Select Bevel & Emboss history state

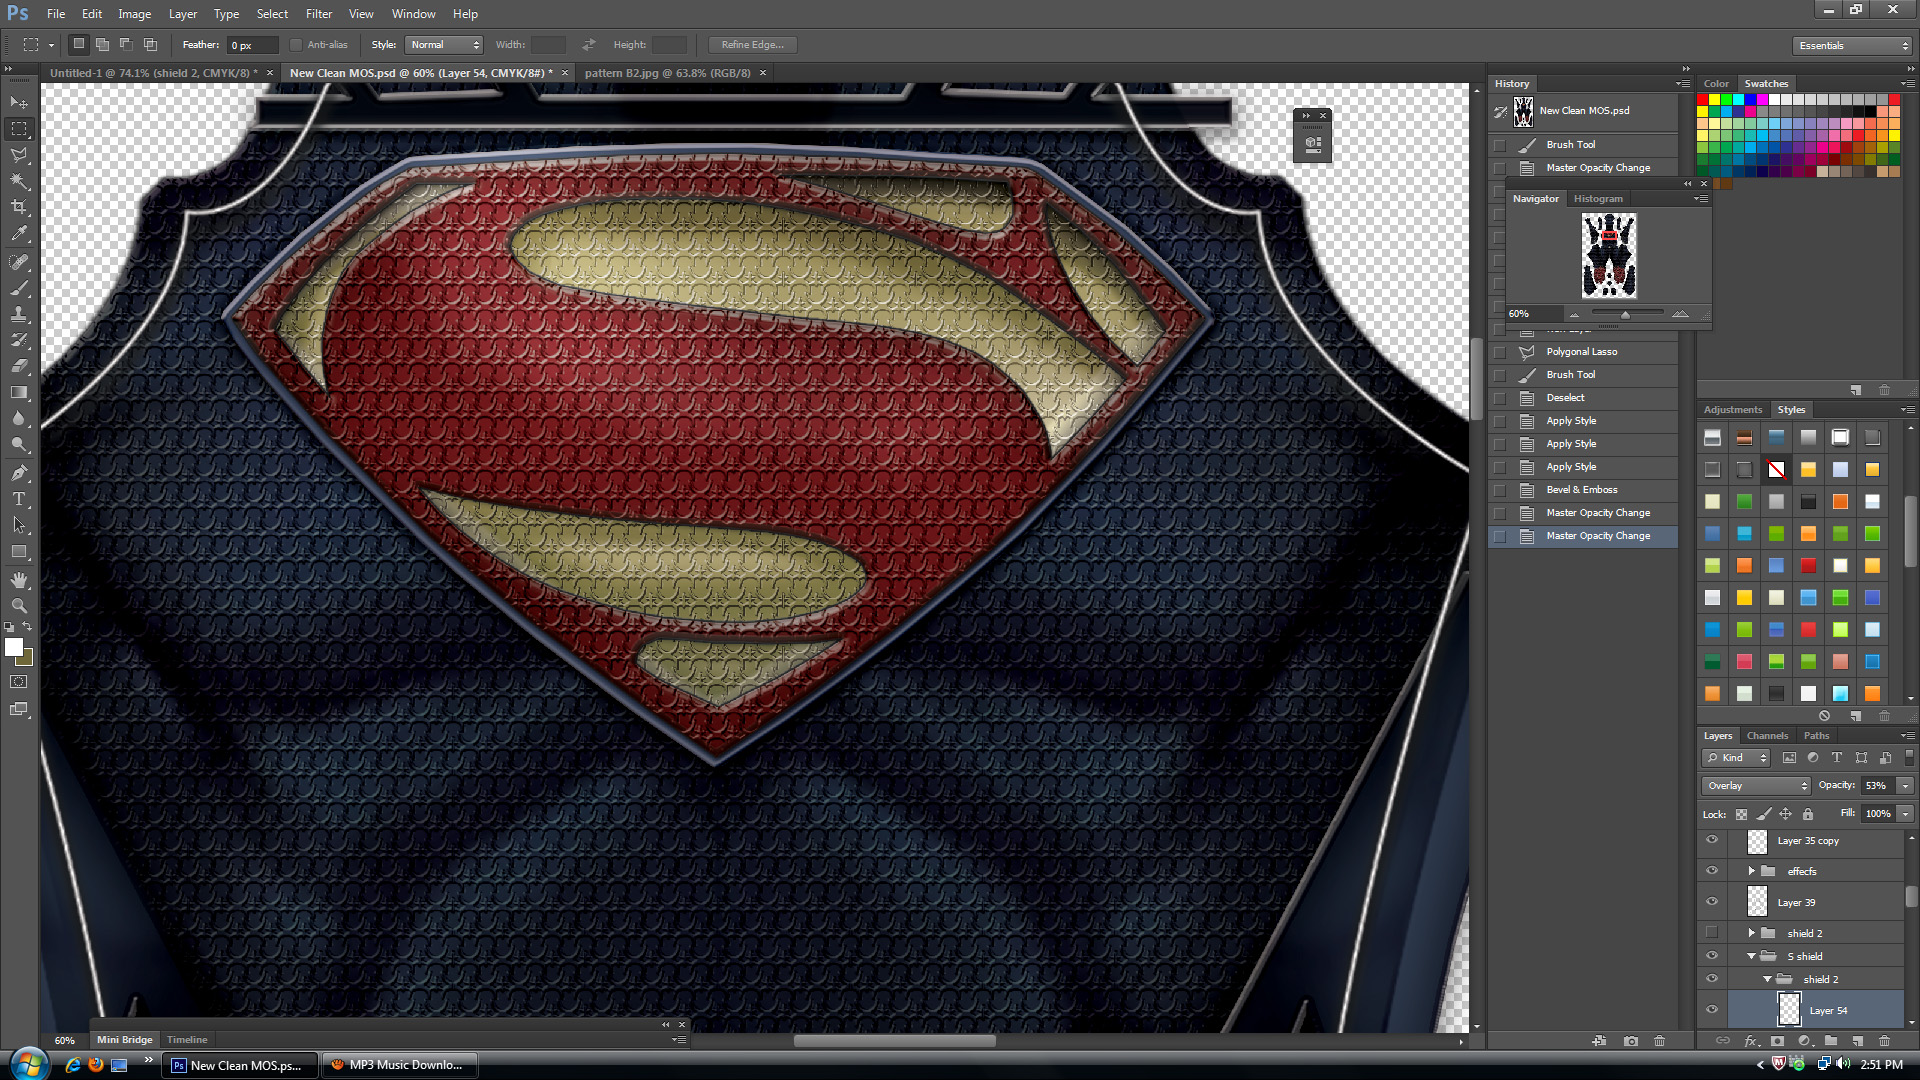[x=1582, y=490]
